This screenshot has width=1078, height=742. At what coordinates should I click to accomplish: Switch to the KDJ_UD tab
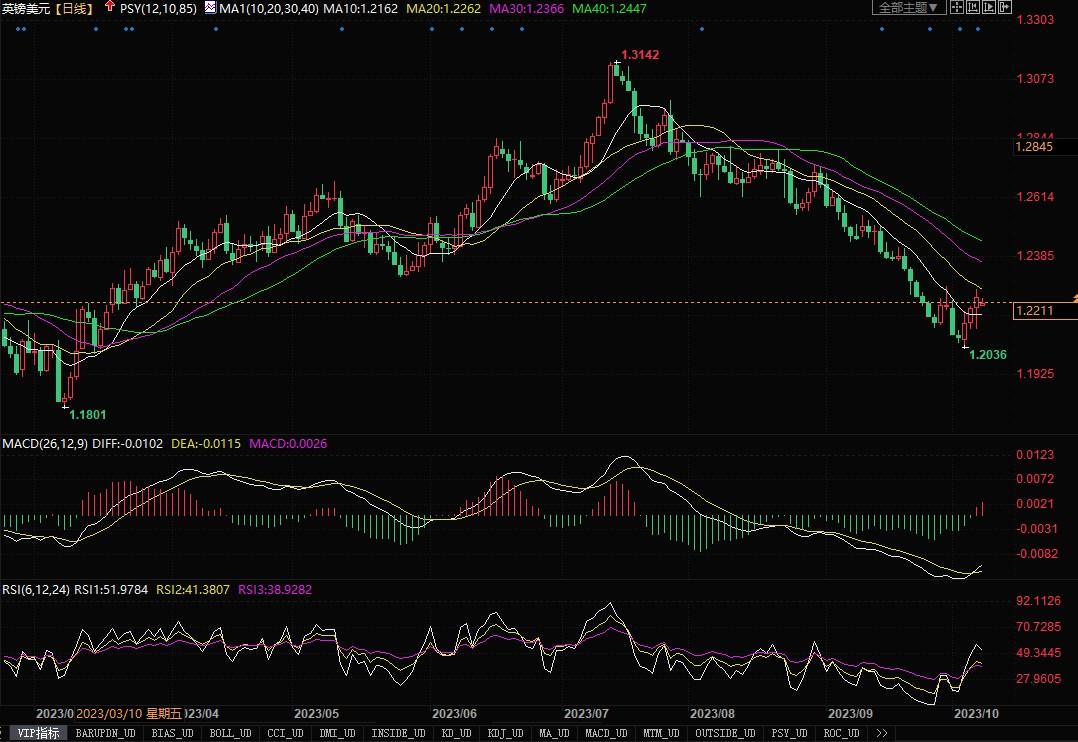click(506, 733)
